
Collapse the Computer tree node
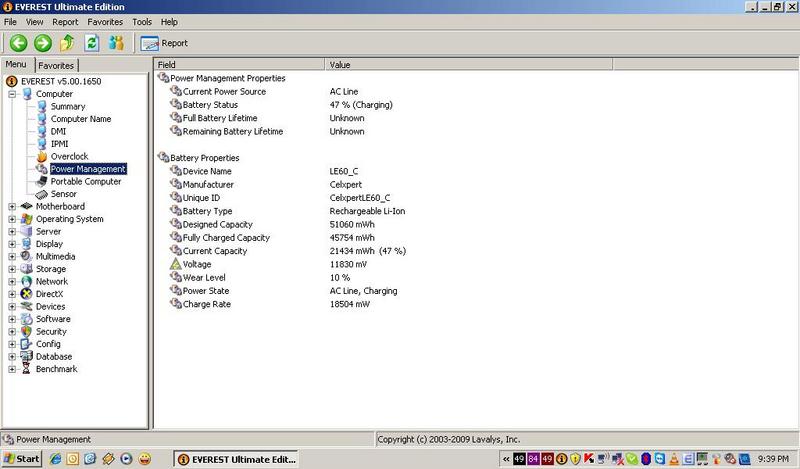[12, 94]
